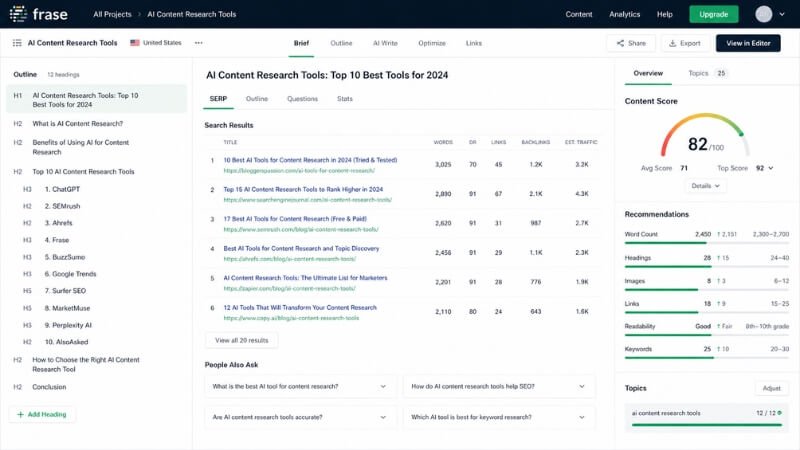Click the Add Heading button
Screen dimensions: 800x450
coord(42,415)
